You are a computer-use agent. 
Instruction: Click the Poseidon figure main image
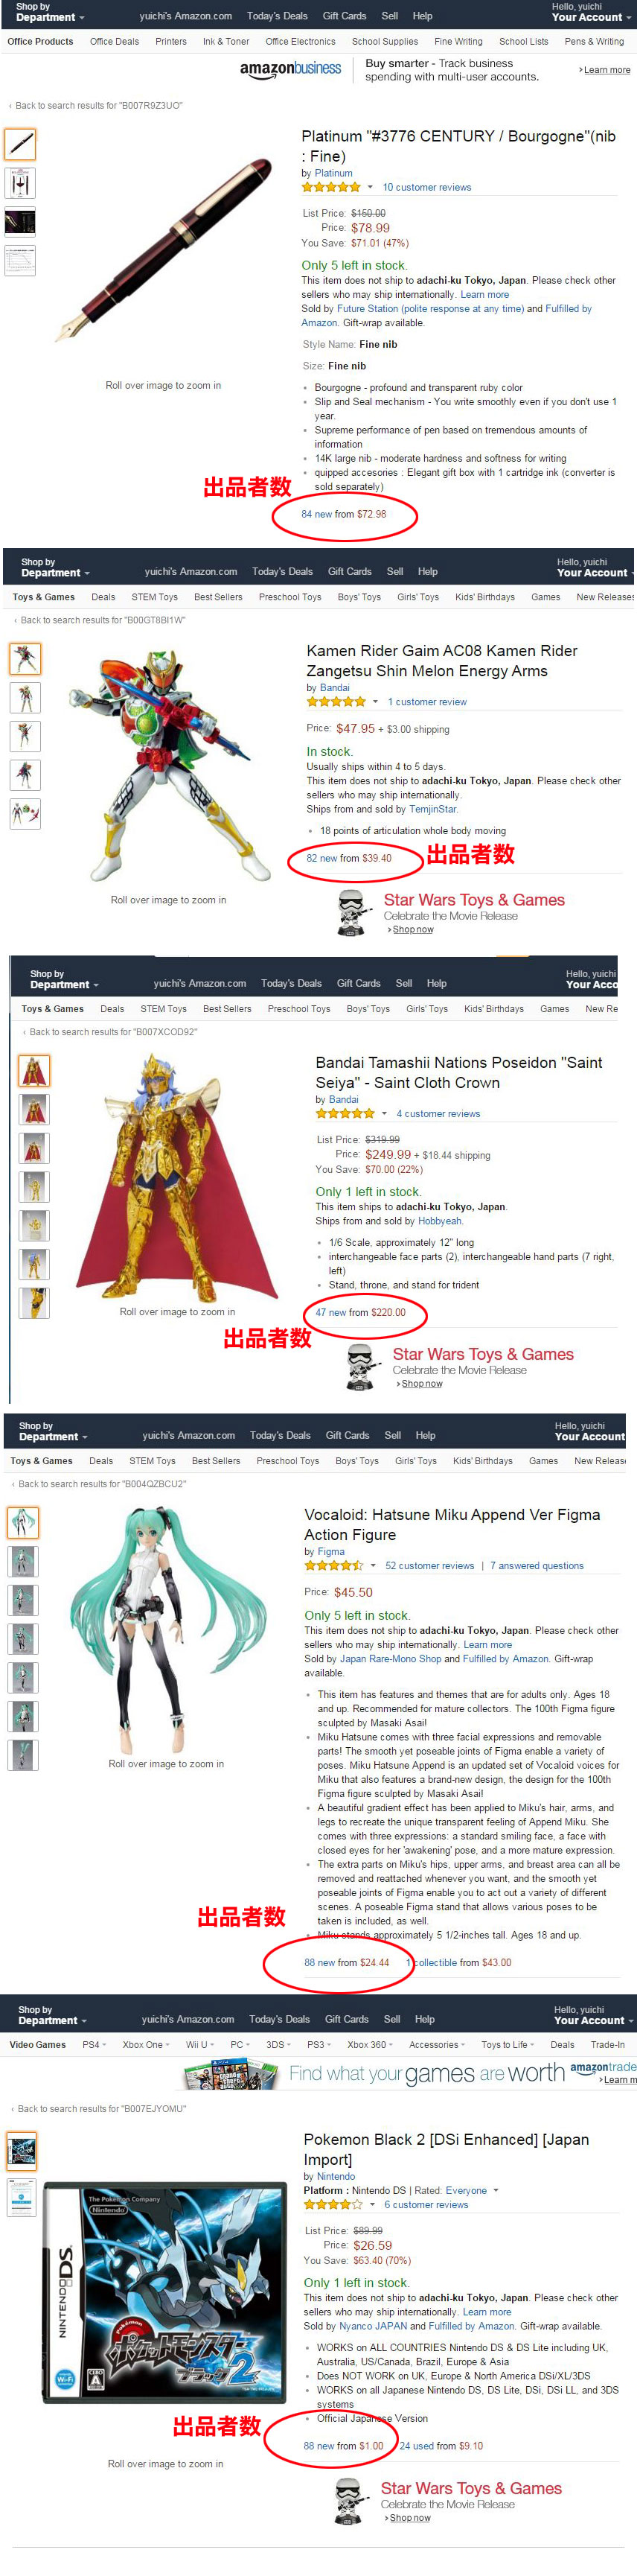click(178, 1175)
